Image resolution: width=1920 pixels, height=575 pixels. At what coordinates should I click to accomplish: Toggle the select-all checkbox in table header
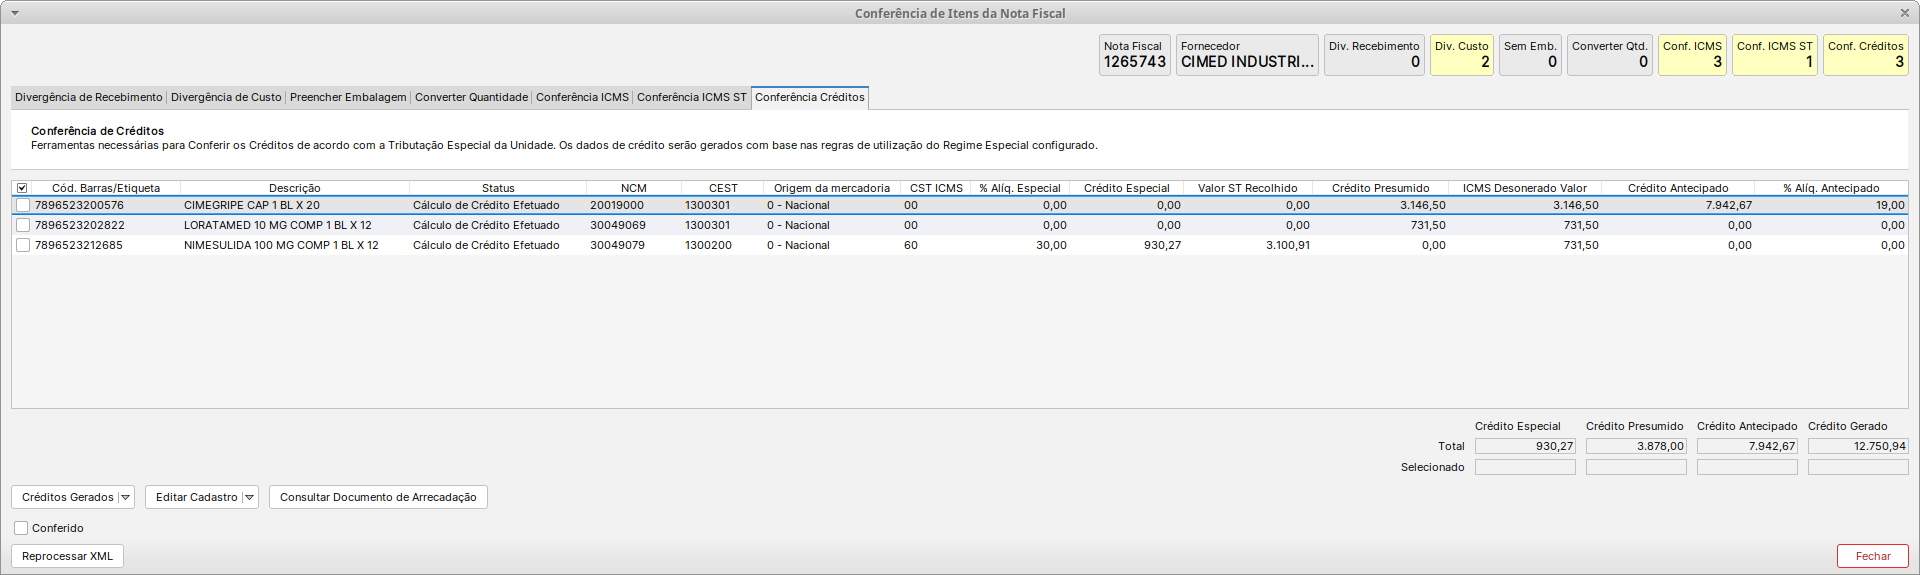(22, 188)
